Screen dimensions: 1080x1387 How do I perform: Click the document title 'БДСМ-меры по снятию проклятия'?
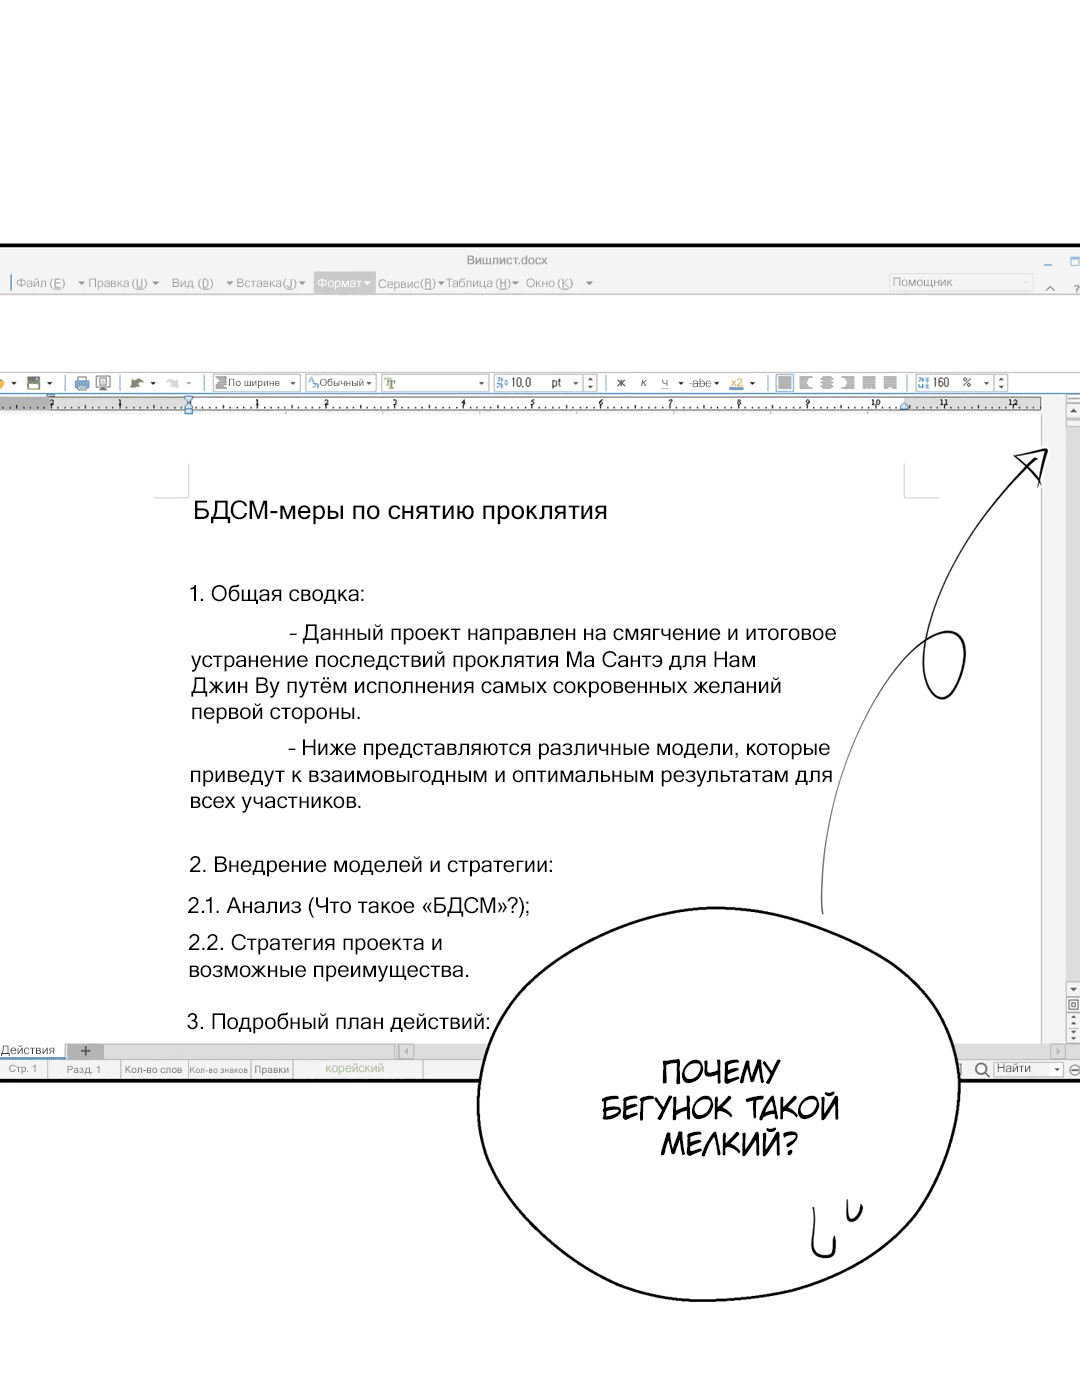point(400,511)
